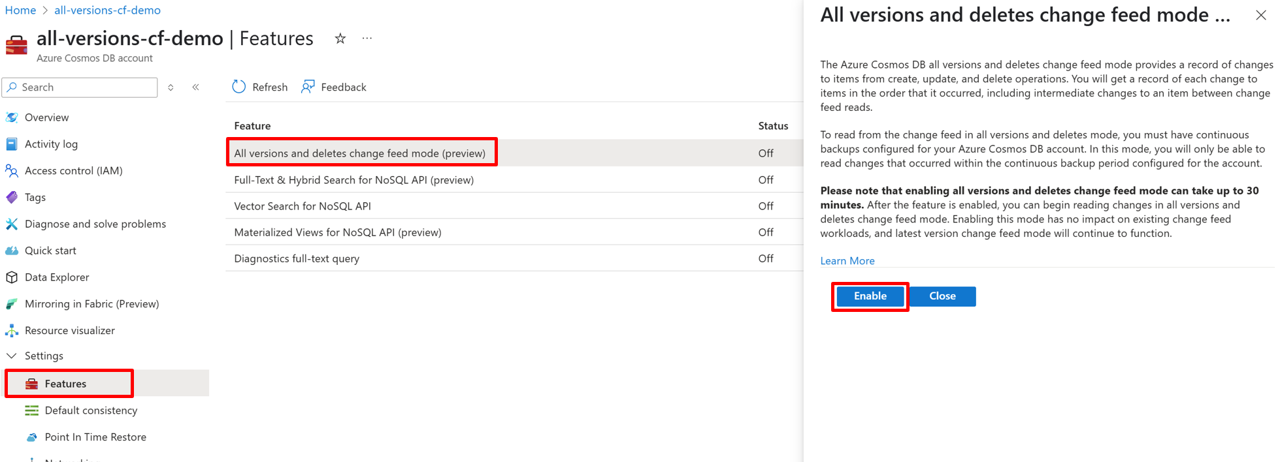Select Vector Search for NoSQL API row
This screenshot has width=1280, height=462.
(514, 206)
